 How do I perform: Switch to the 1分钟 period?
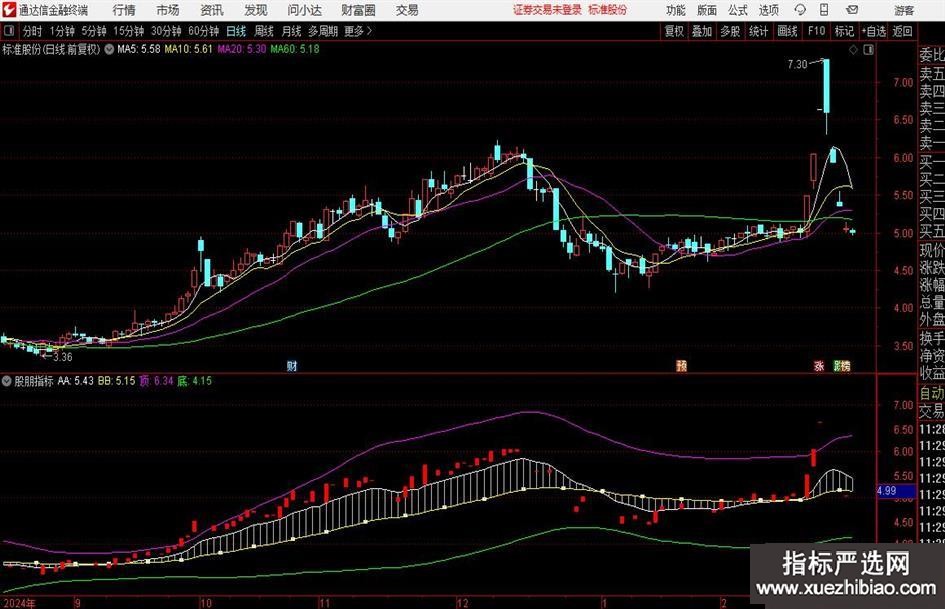pyautogui.click(x=61, y=31)
